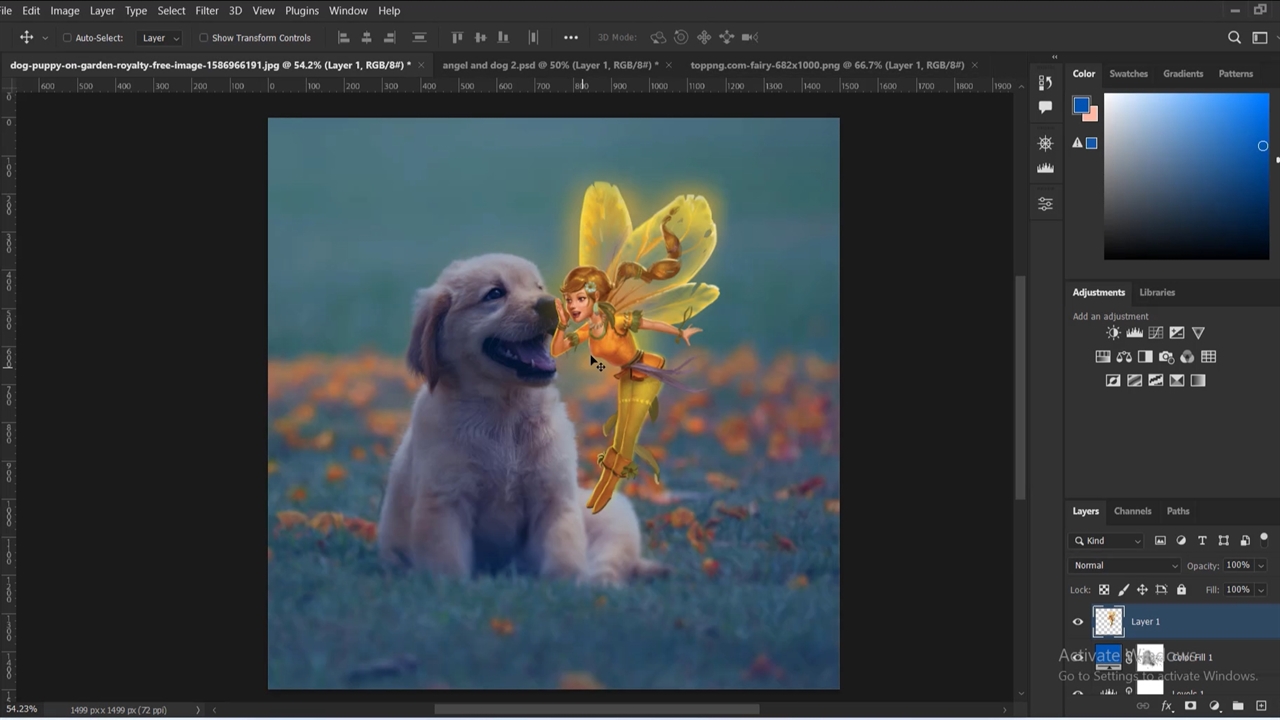1280x720 pixels.
Task: Open the Normal blend mode dropdown
Action: (x=1125, y=566)
